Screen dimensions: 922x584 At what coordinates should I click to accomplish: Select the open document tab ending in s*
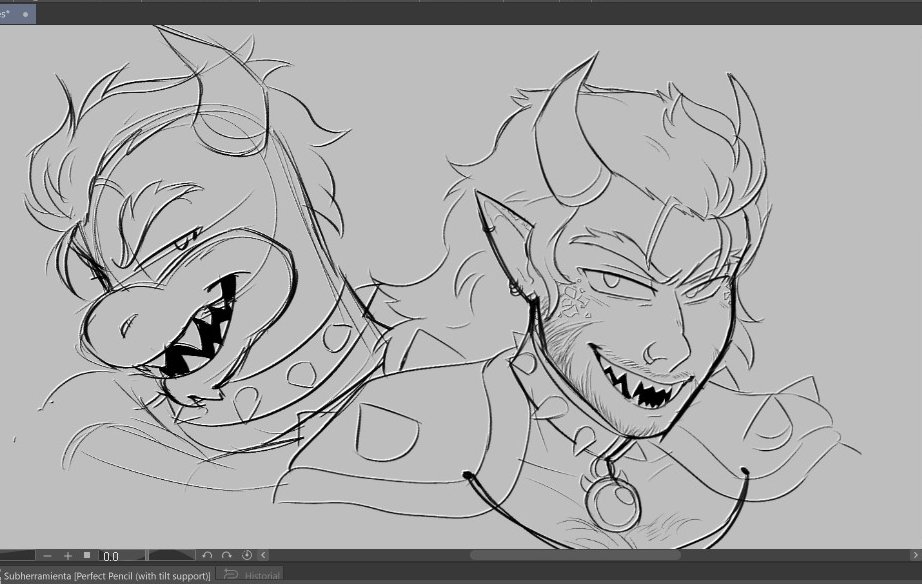17,14
